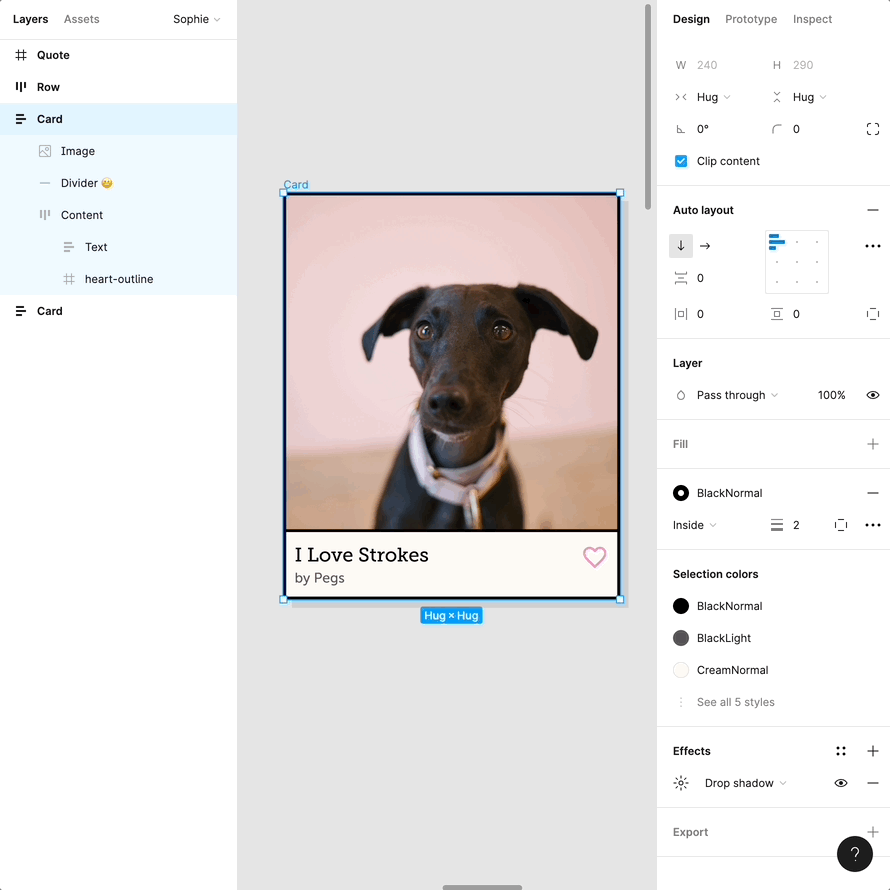Click the heart-outline frame icon
Viewport: 890px width, 890px height.
[69, 279]
